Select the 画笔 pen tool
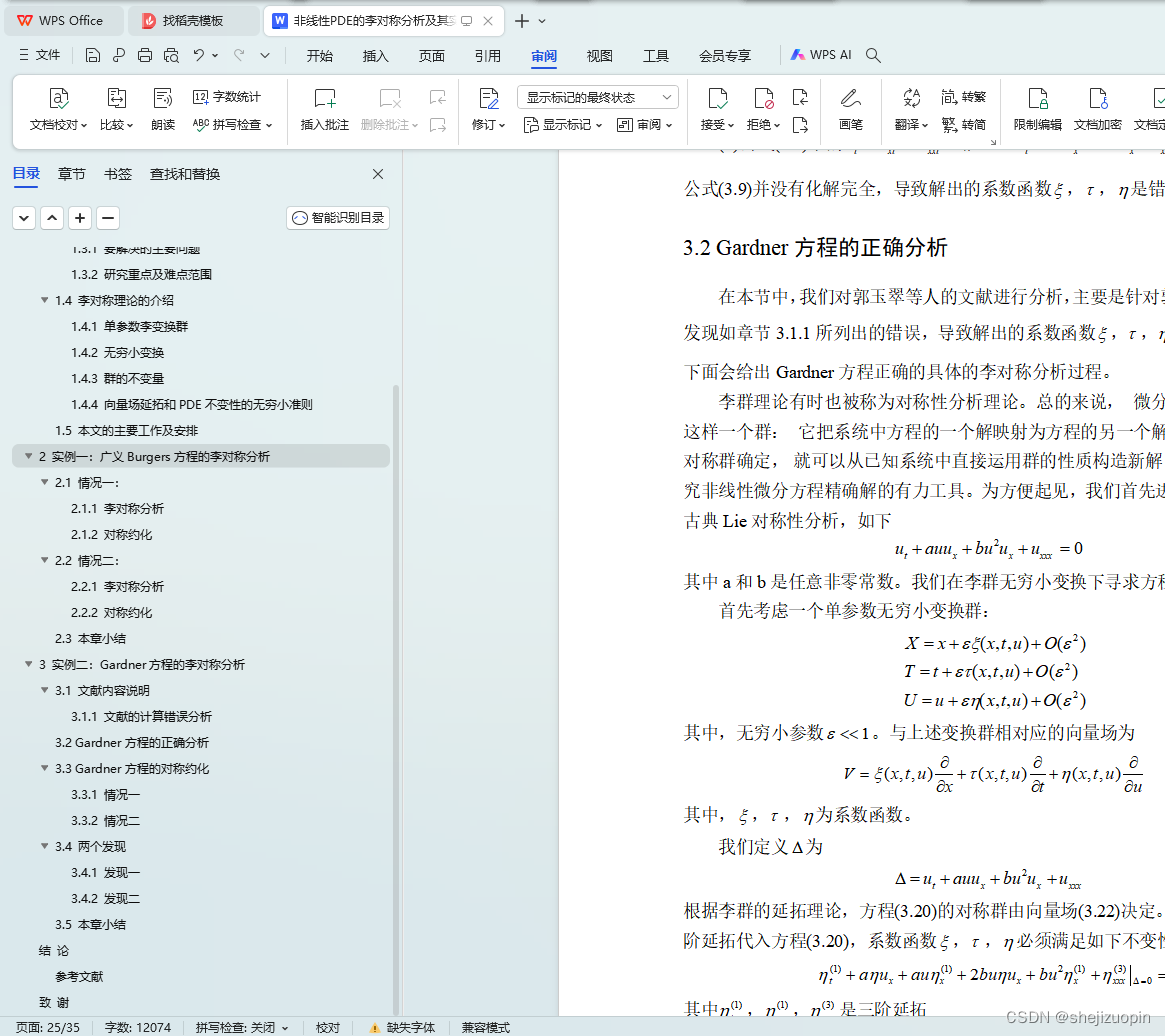Viewport: 1165px width, 1036px height. (851, 109)
